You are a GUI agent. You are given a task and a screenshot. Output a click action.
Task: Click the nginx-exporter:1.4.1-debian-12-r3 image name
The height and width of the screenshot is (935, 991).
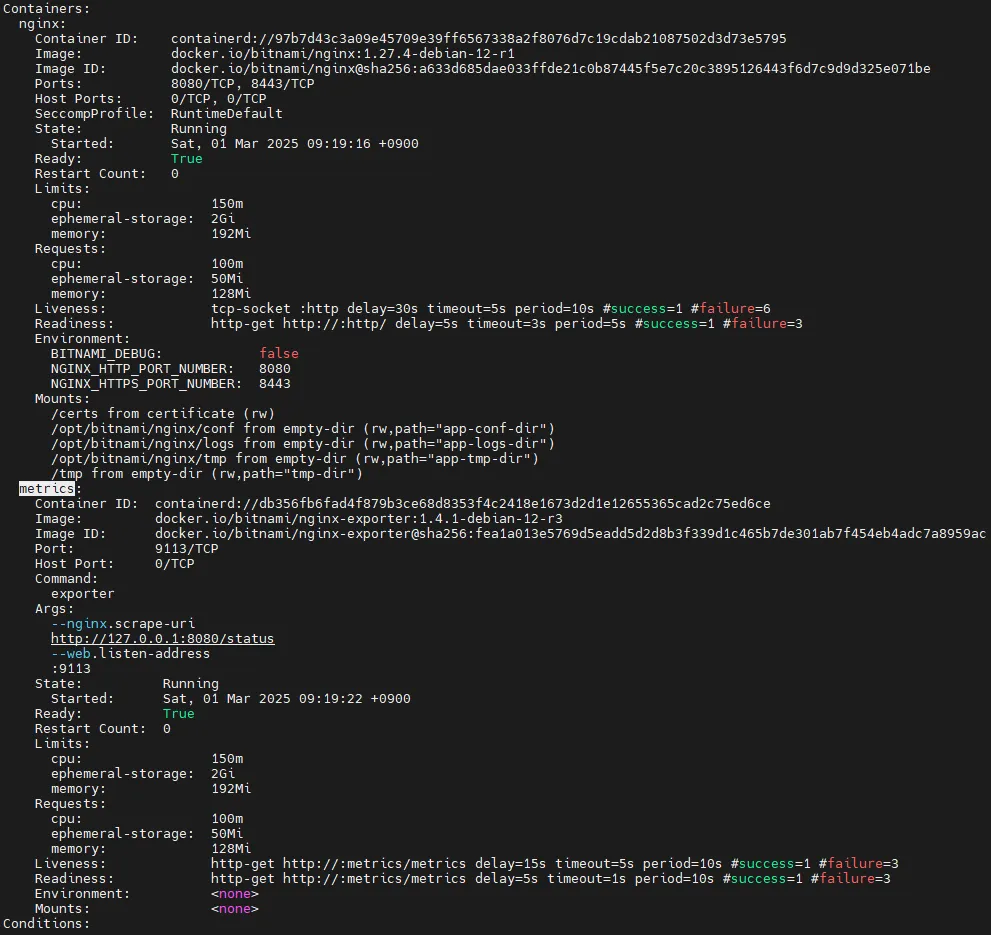pos(359,518)
